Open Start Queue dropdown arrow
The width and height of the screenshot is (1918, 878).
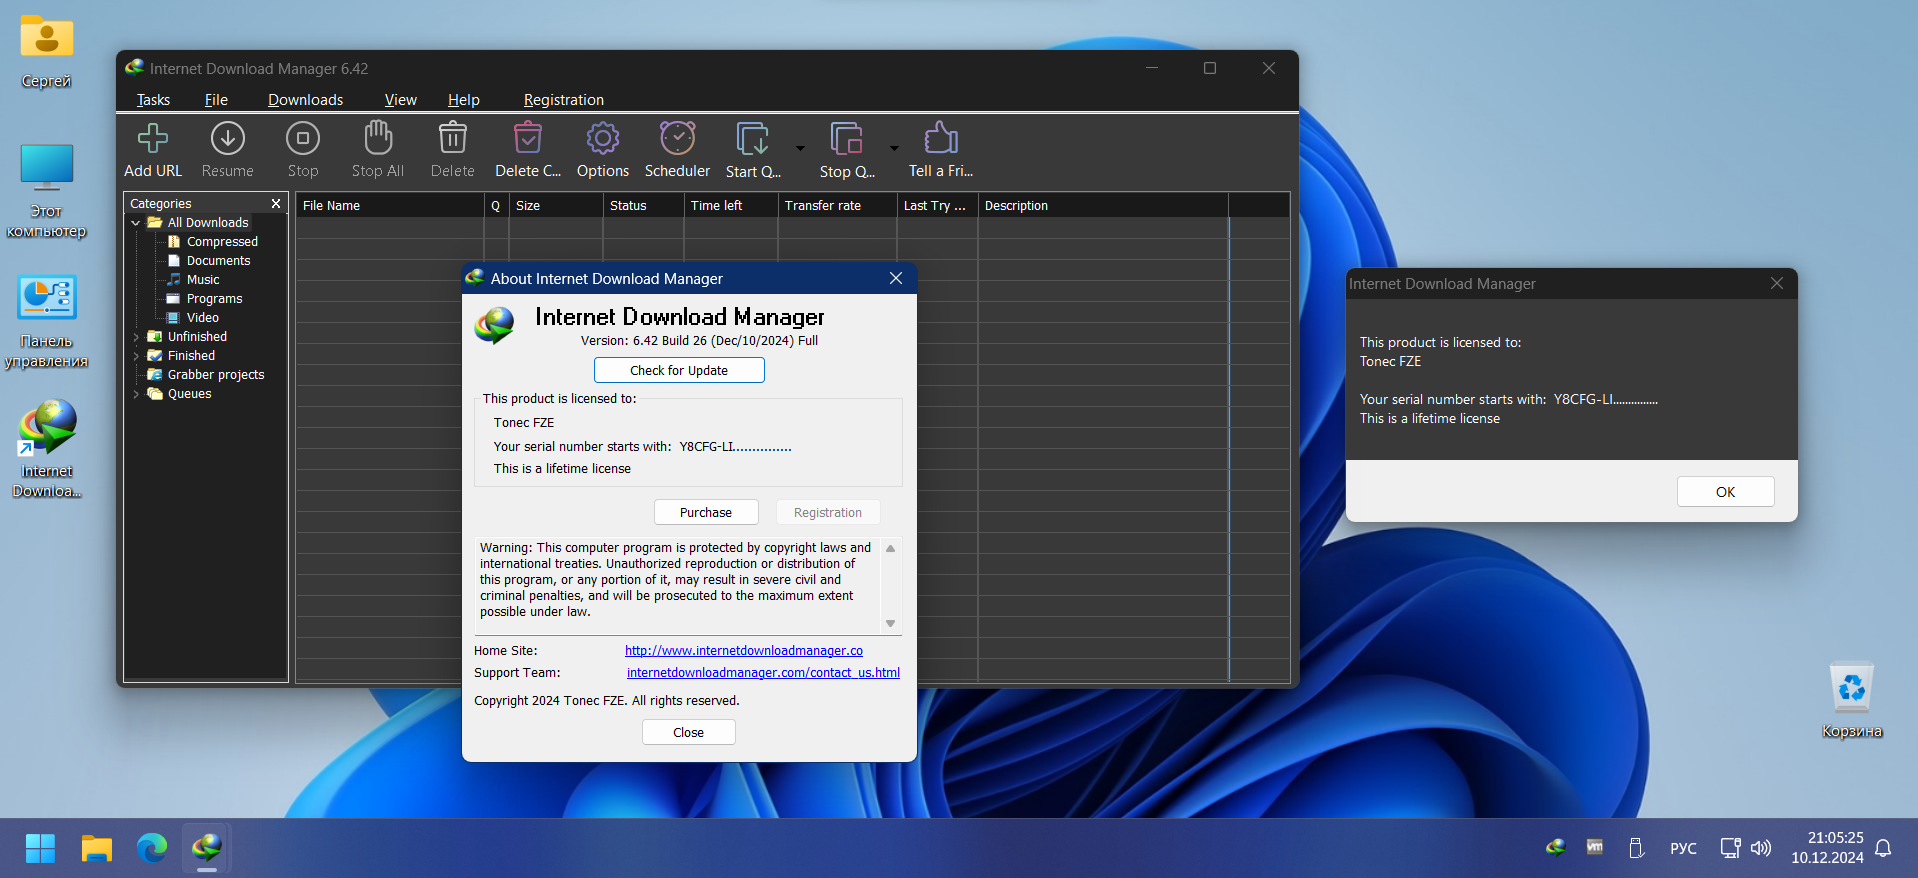click(800, 148)
